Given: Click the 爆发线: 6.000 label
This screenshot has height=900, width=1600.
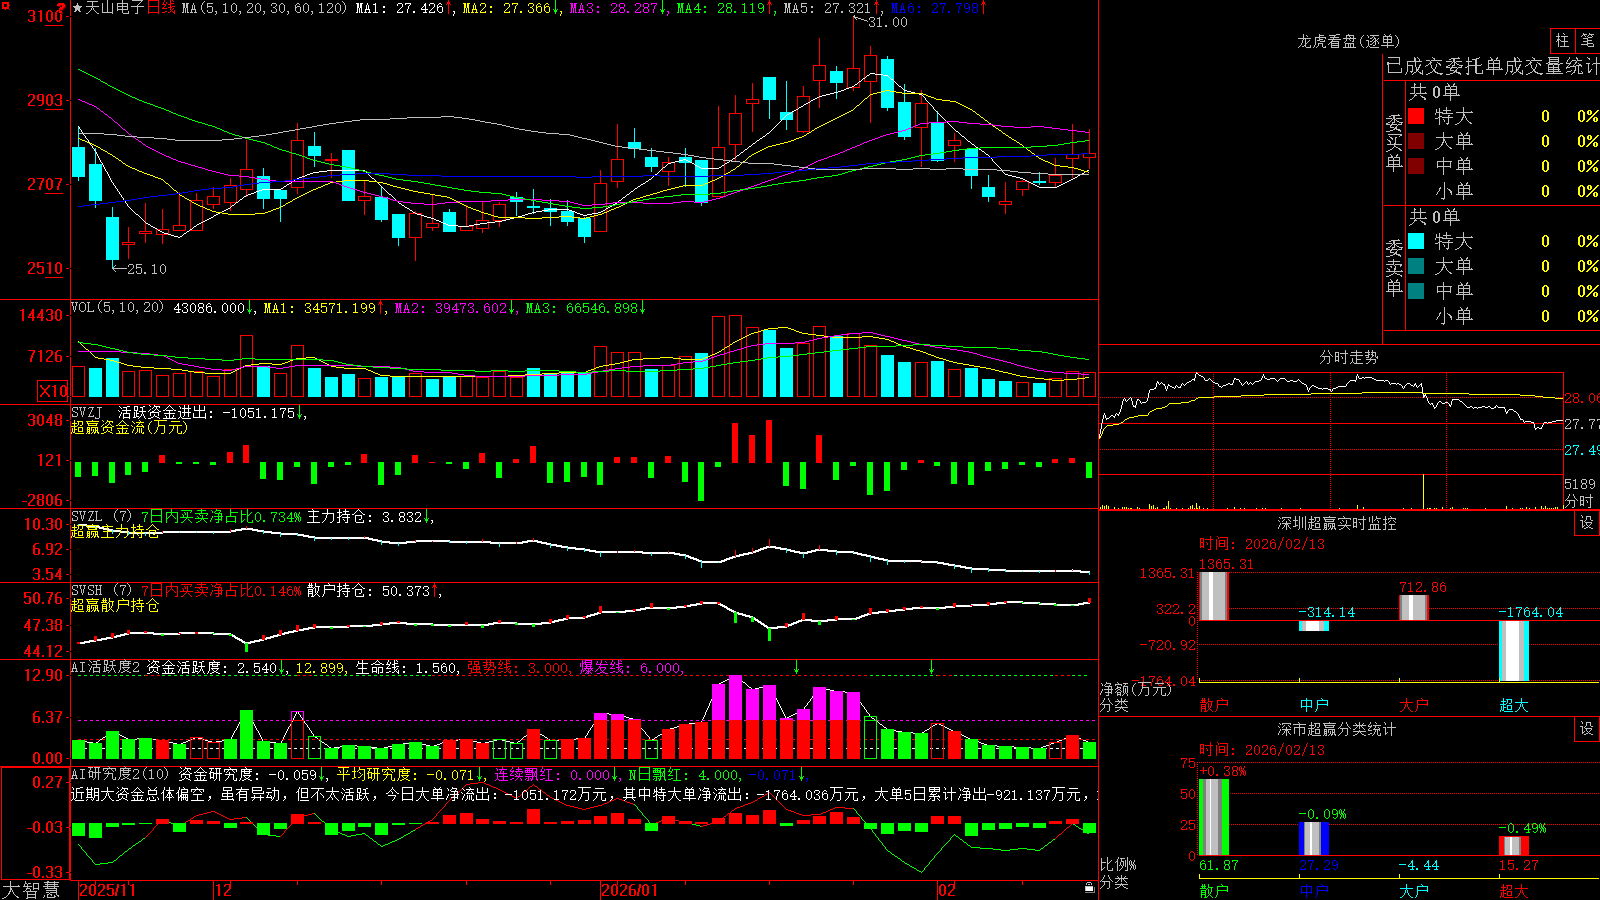Looking at the screenshot, I should point(630,667).
